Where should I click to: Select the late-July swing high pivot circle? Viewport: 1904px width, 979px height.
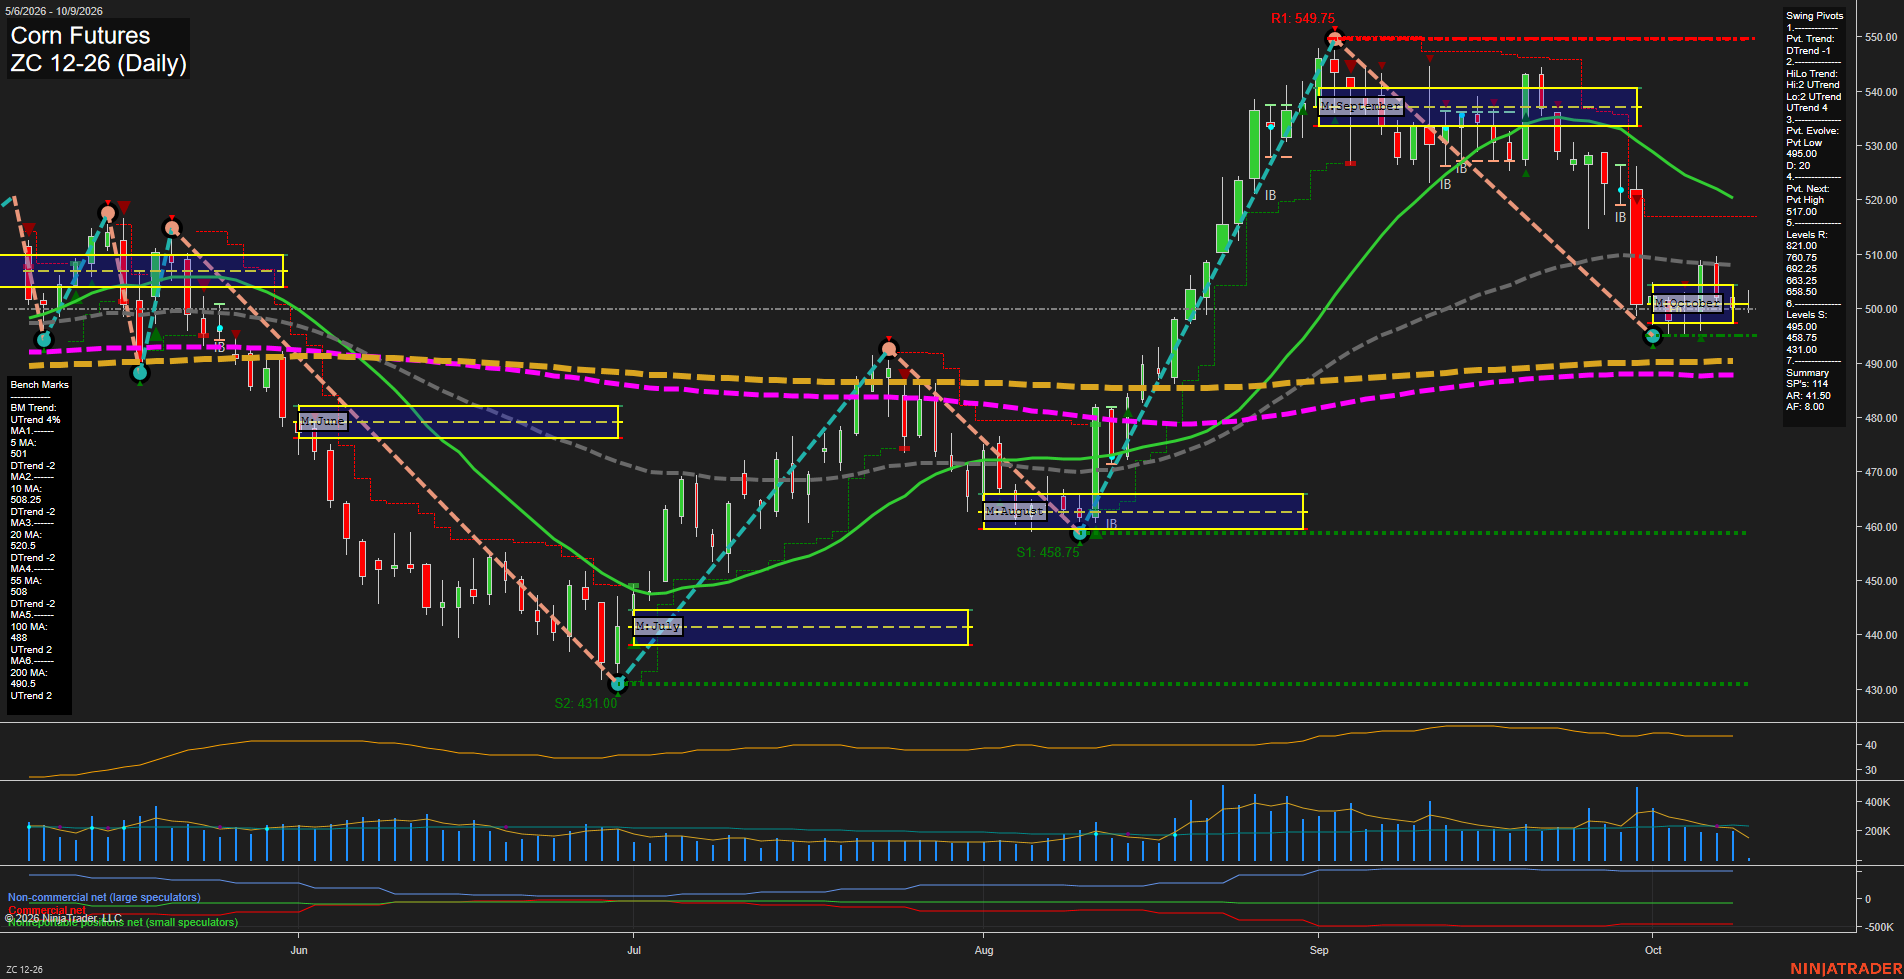(x=888, y=349)
